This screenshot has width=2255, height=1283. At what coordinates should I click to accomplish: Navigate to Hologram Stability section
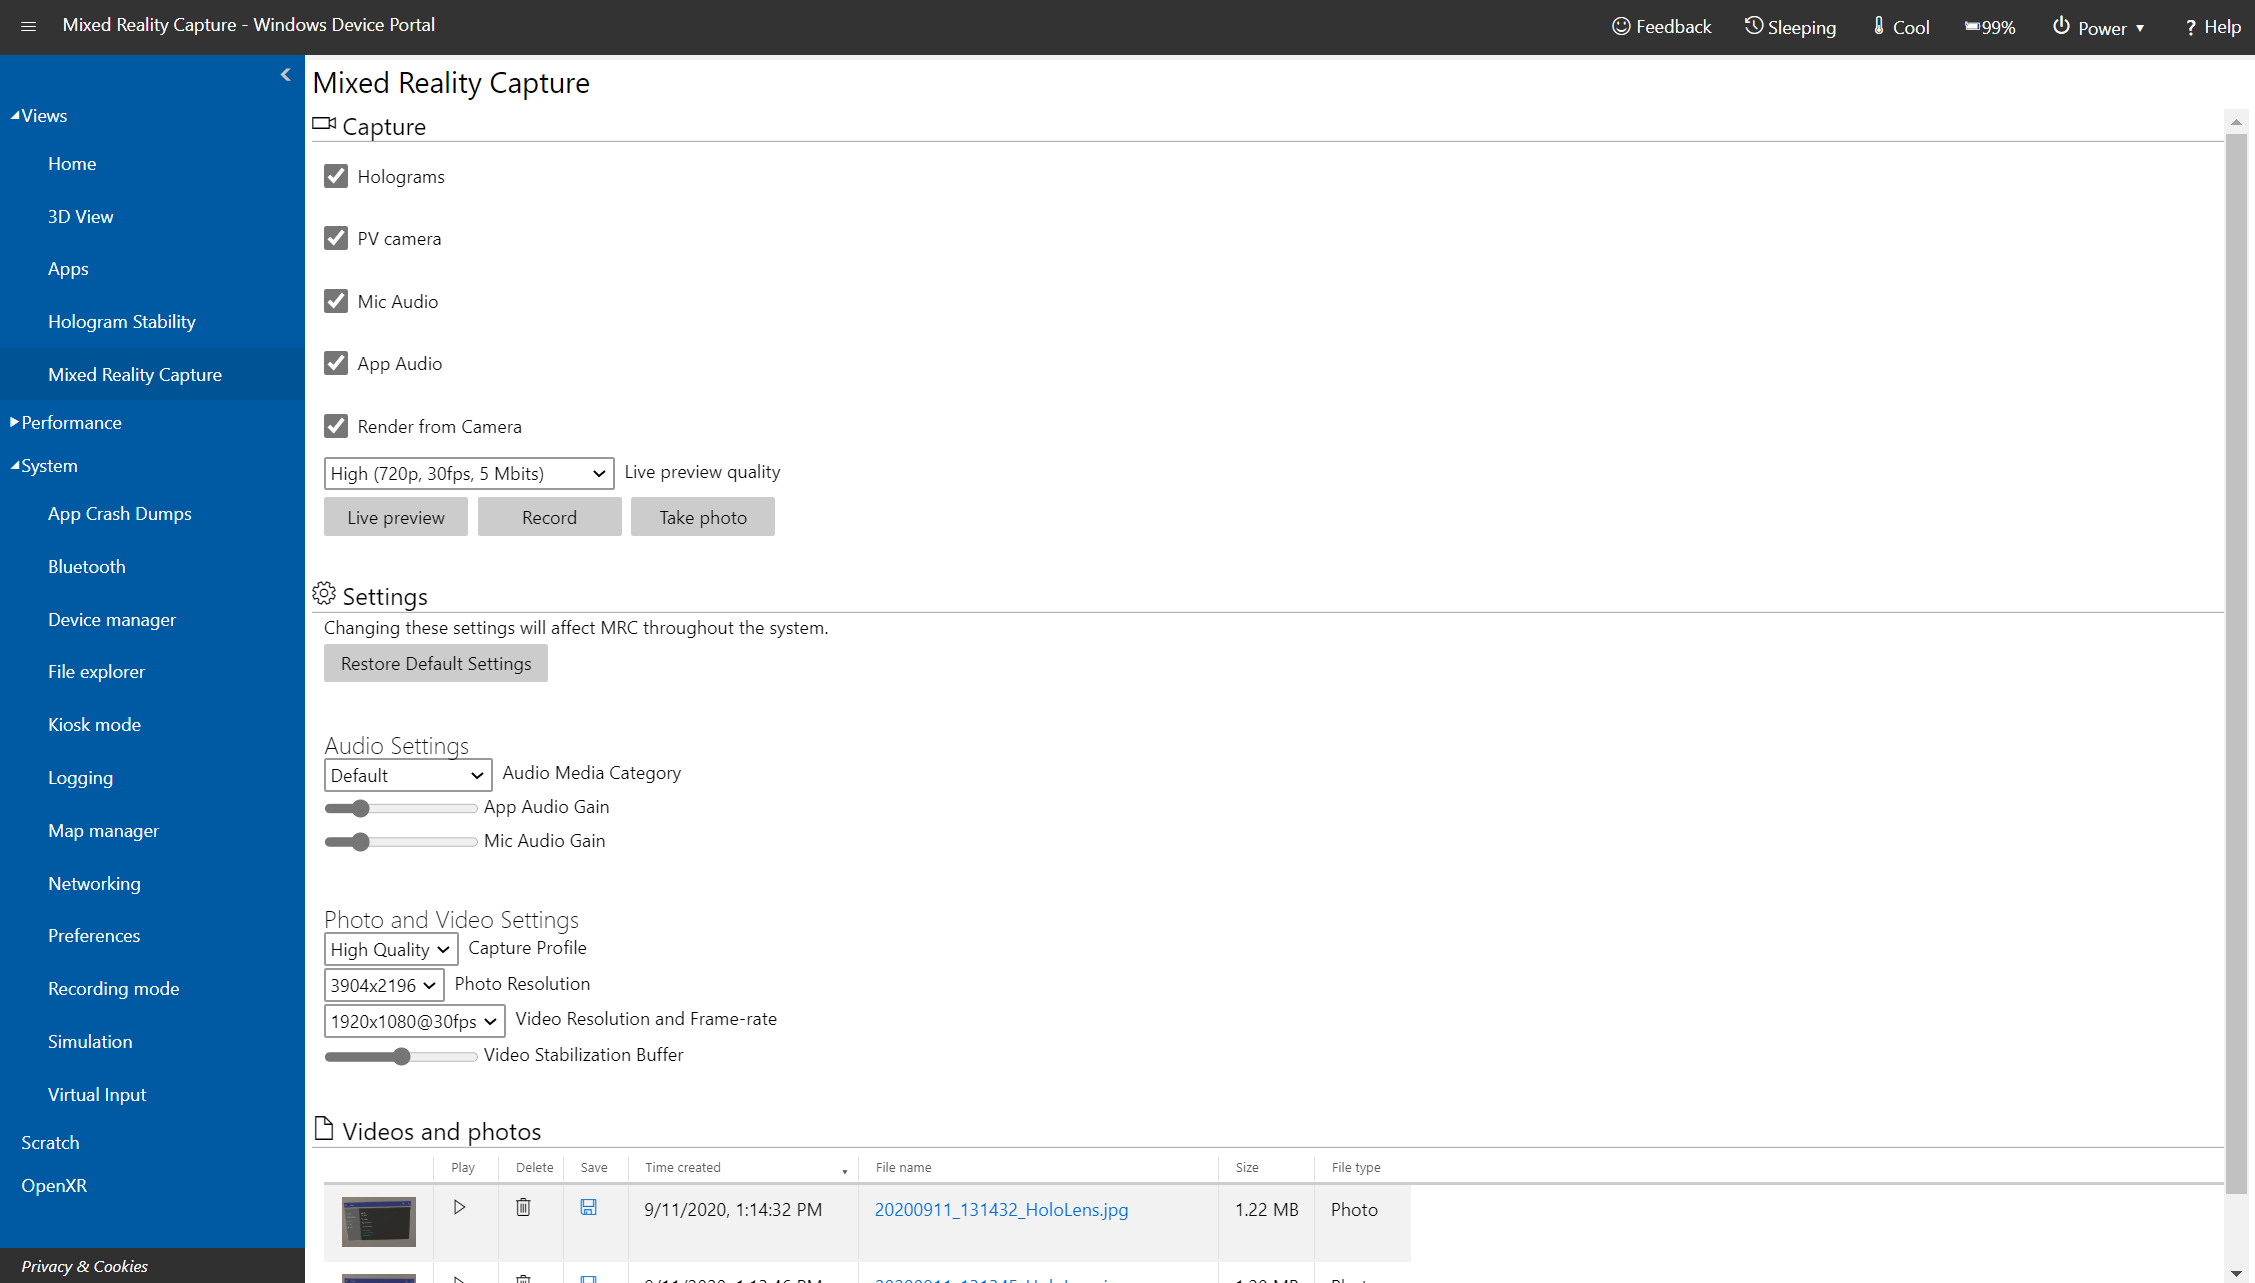tap(122, 321)
